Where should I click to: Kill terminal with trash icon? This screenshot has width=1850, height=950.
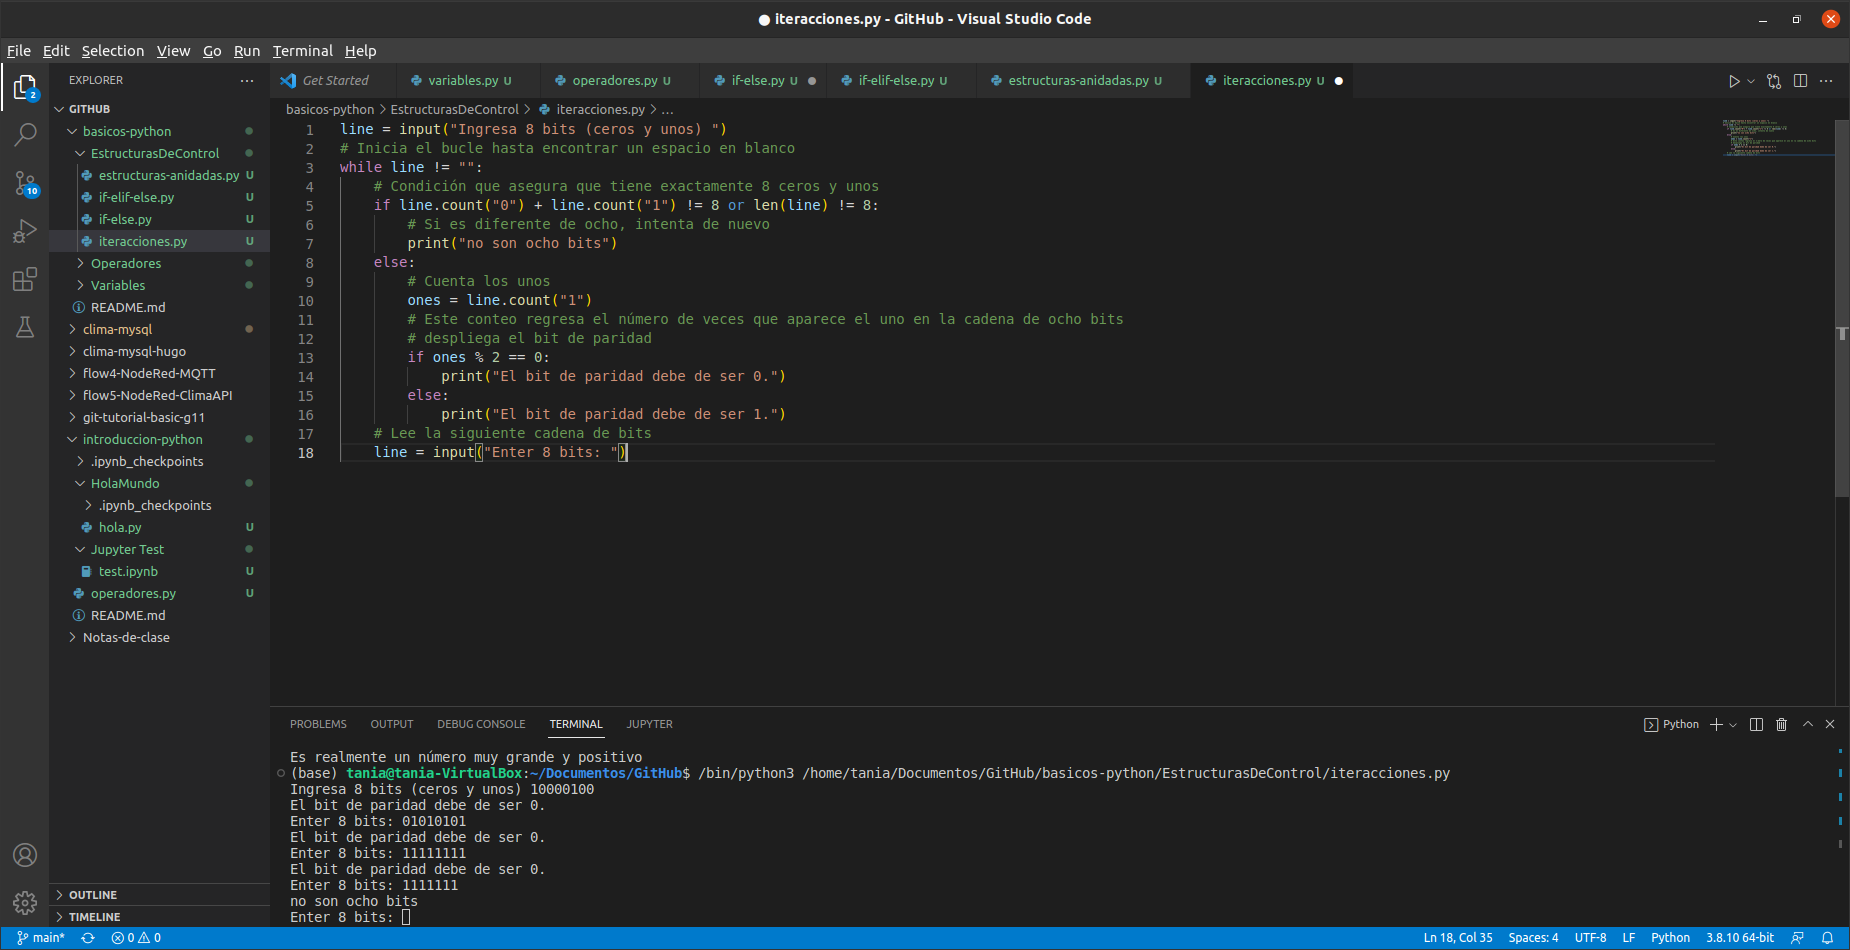[x=1781, y=724]
